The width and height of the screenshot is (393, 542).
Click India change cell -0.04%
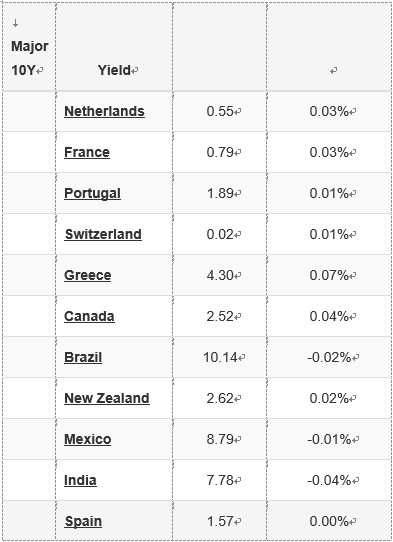coord(329,480)
